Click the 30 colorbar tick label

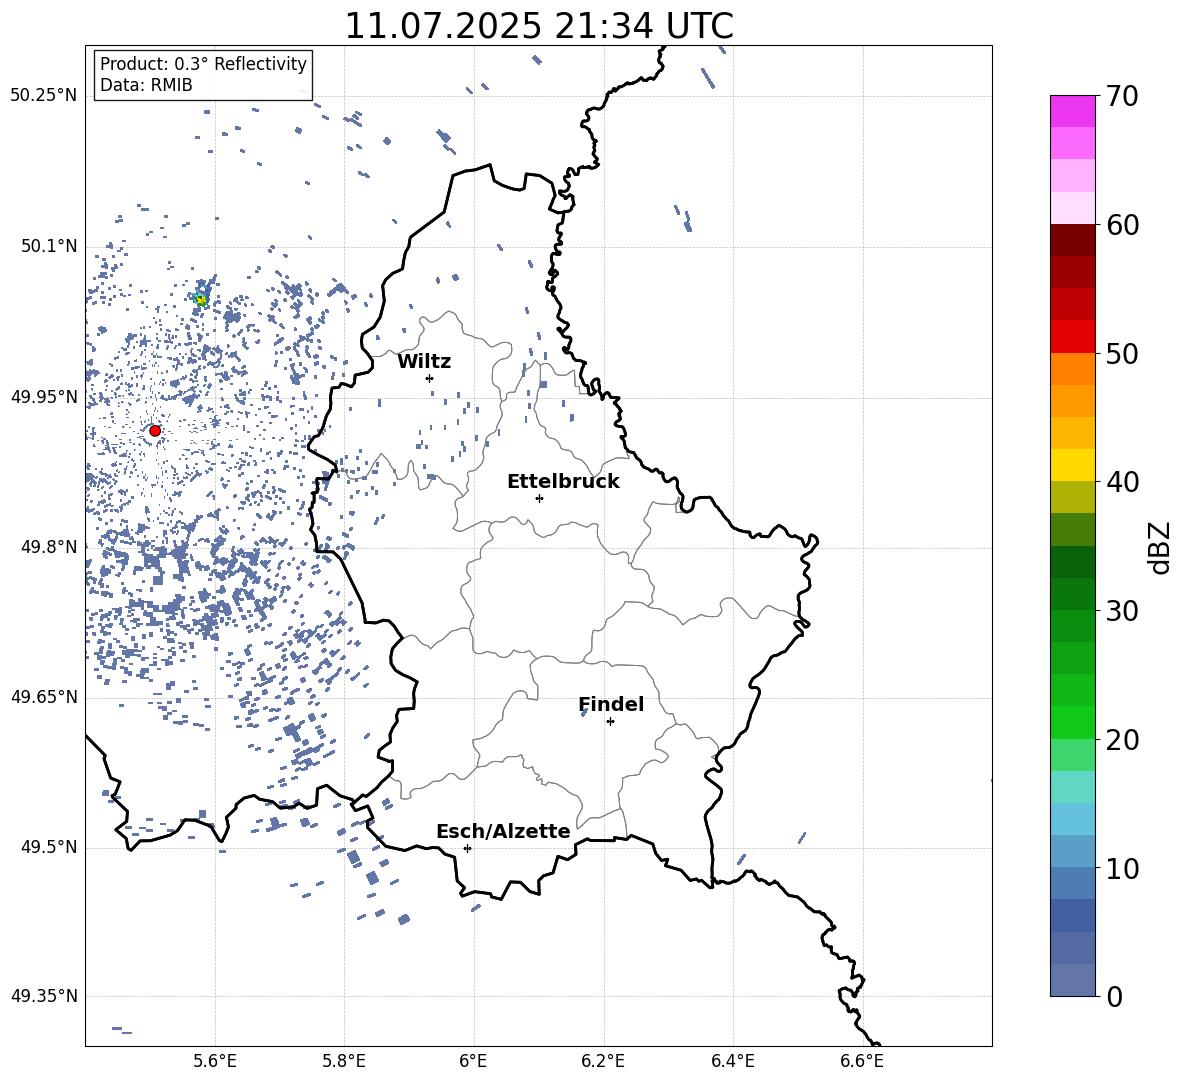point(1122,611)
